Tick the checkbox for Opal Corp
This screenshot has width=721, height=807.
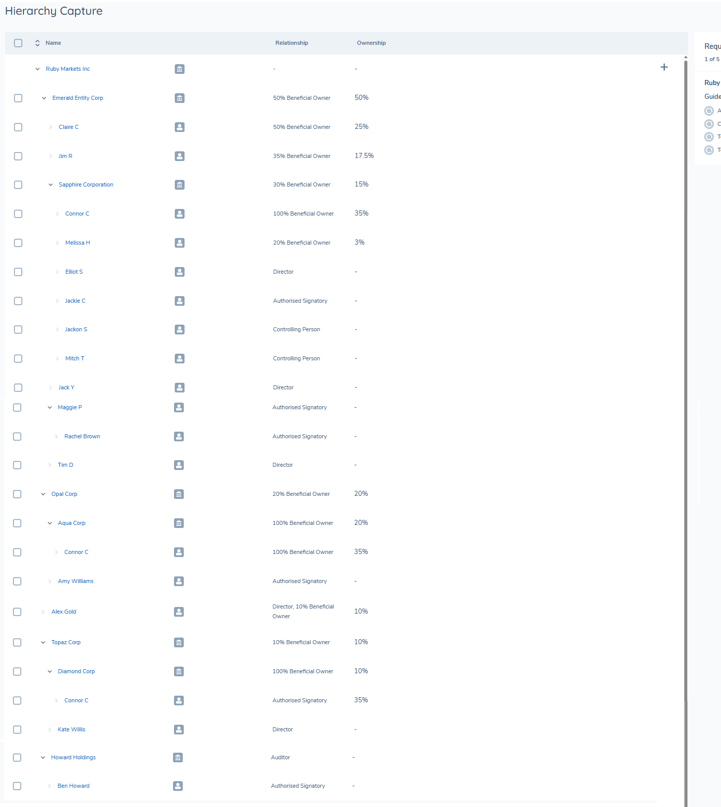point(17,494)
